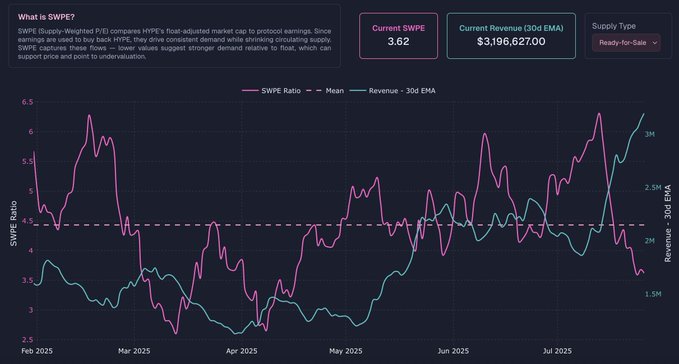Click the dashed Mean legend line icon
Screen dimensions: 679x364
(314, 91)
